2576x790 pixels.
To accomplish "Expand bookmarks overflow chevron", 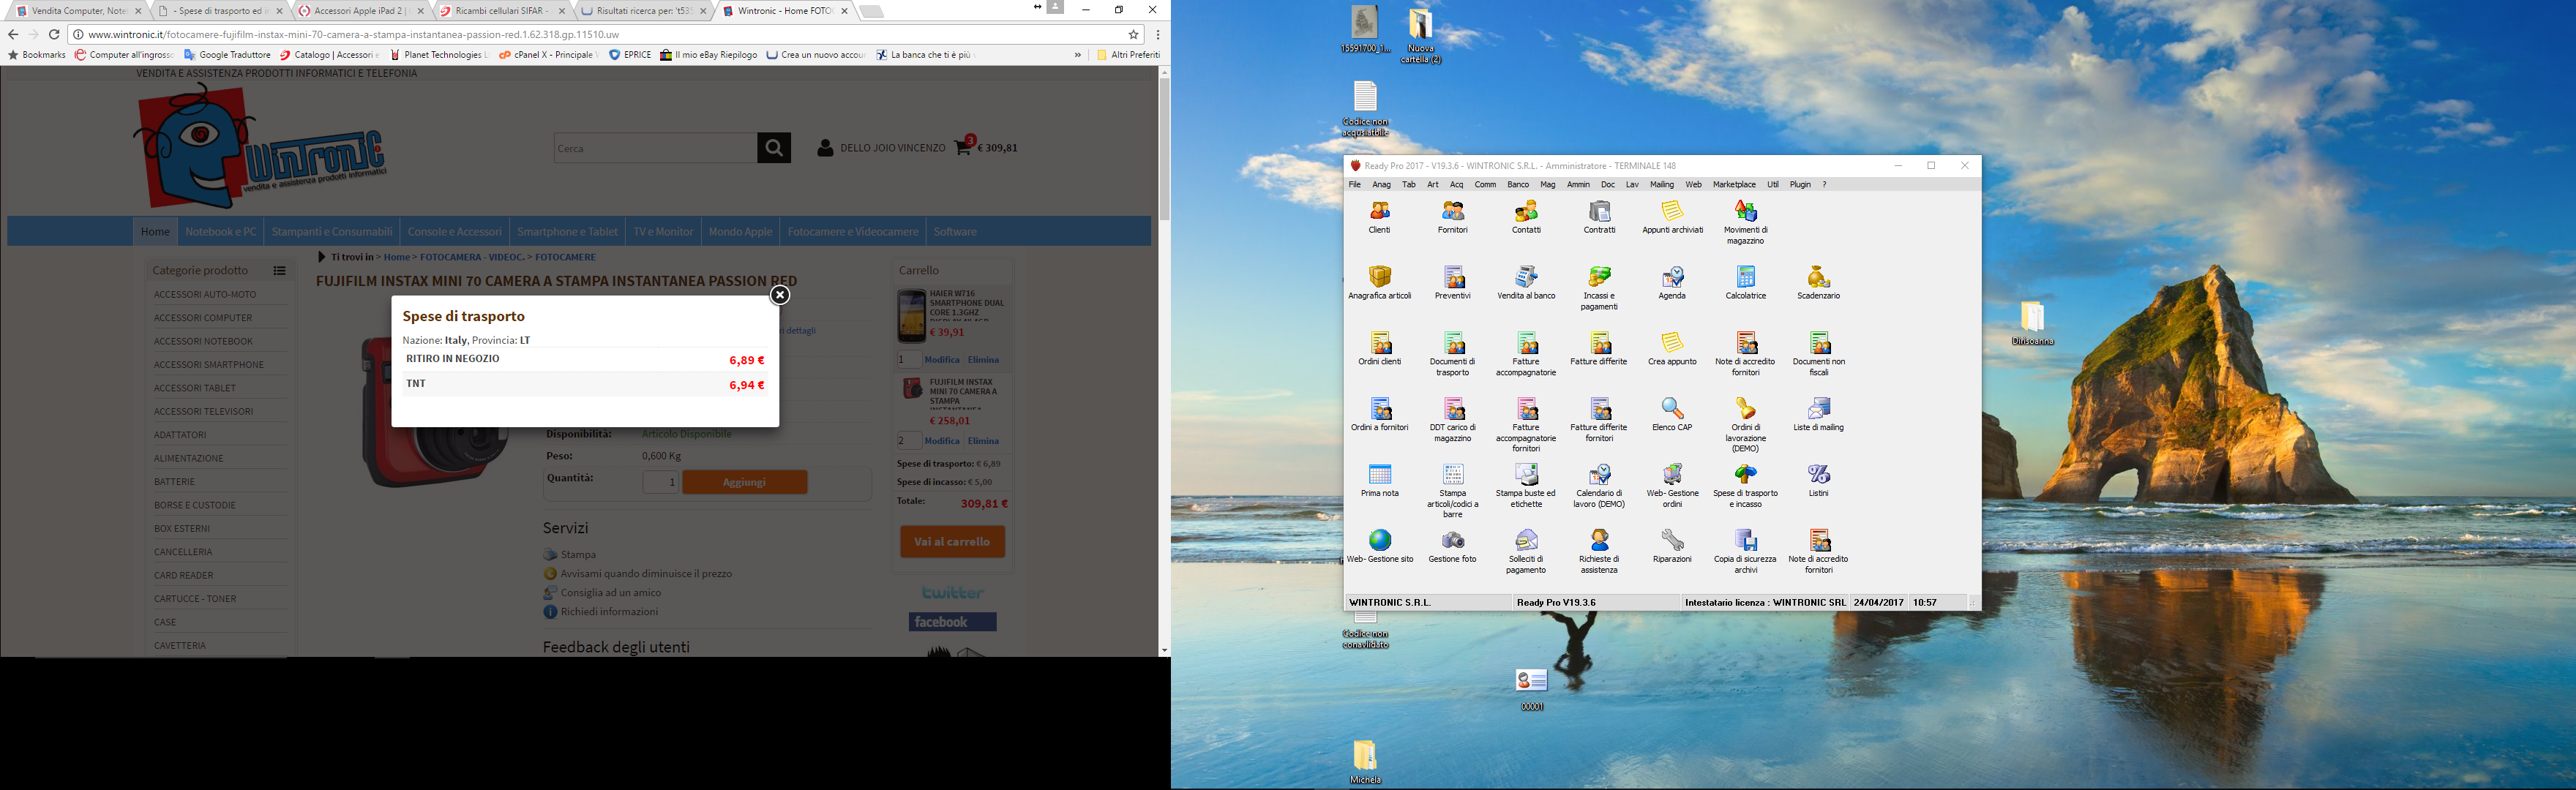I will 1077,55.
